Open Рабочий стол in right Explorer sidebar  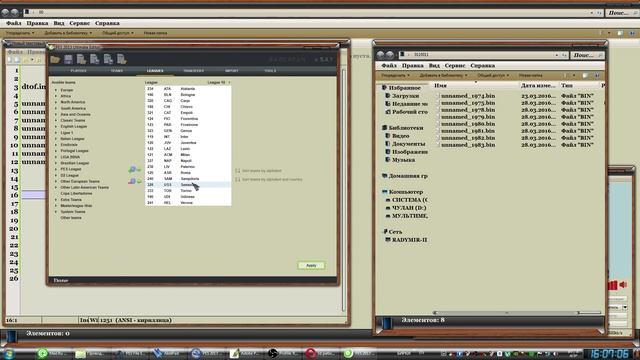[x=406, y=112]
